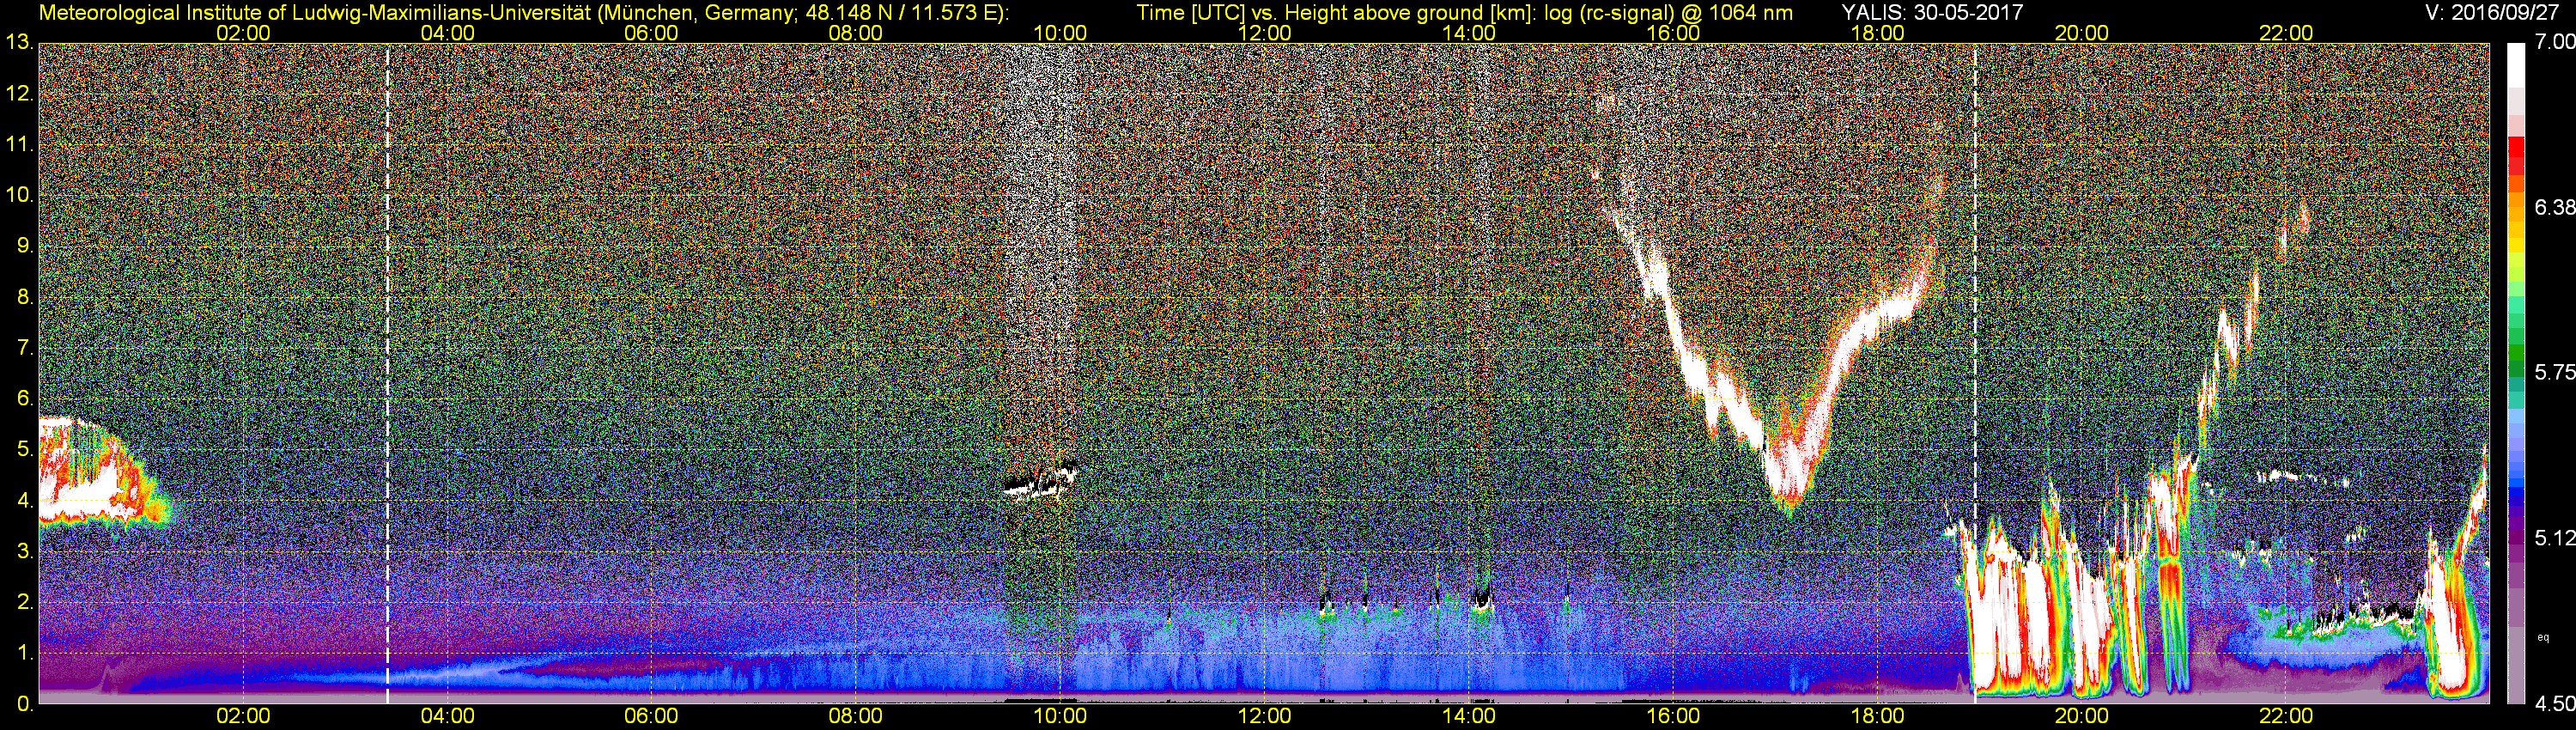Click the 10:00 label on top axis

tap(1060, 33)
